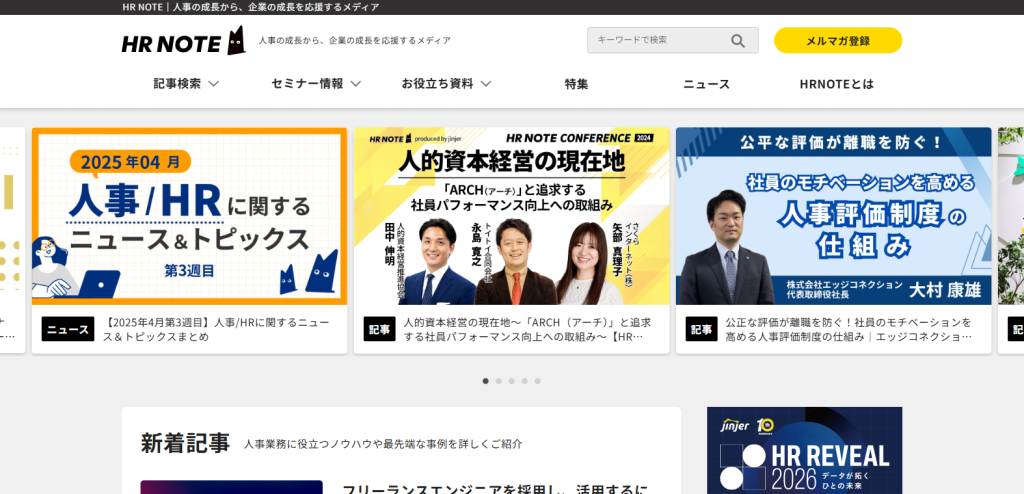Select the second carousel pagination dot
The image size is (1024, 494).
499,381
